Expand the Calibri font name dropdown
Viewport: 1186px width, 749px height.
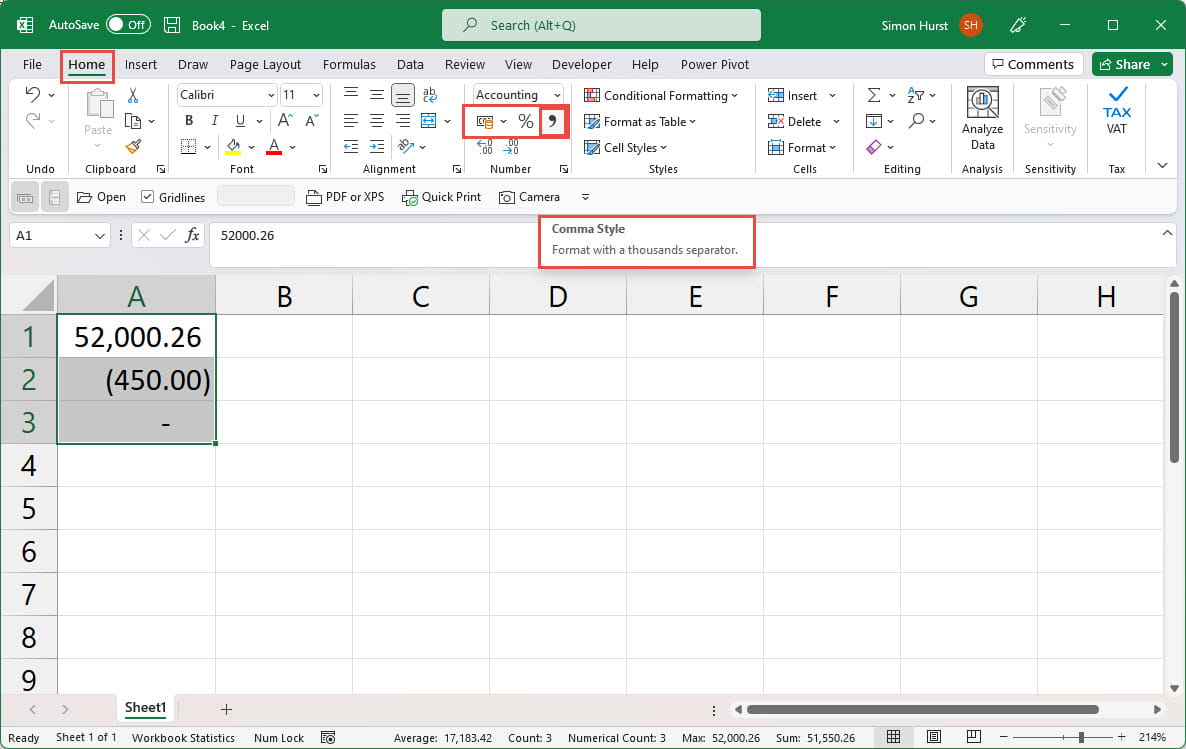271,95
